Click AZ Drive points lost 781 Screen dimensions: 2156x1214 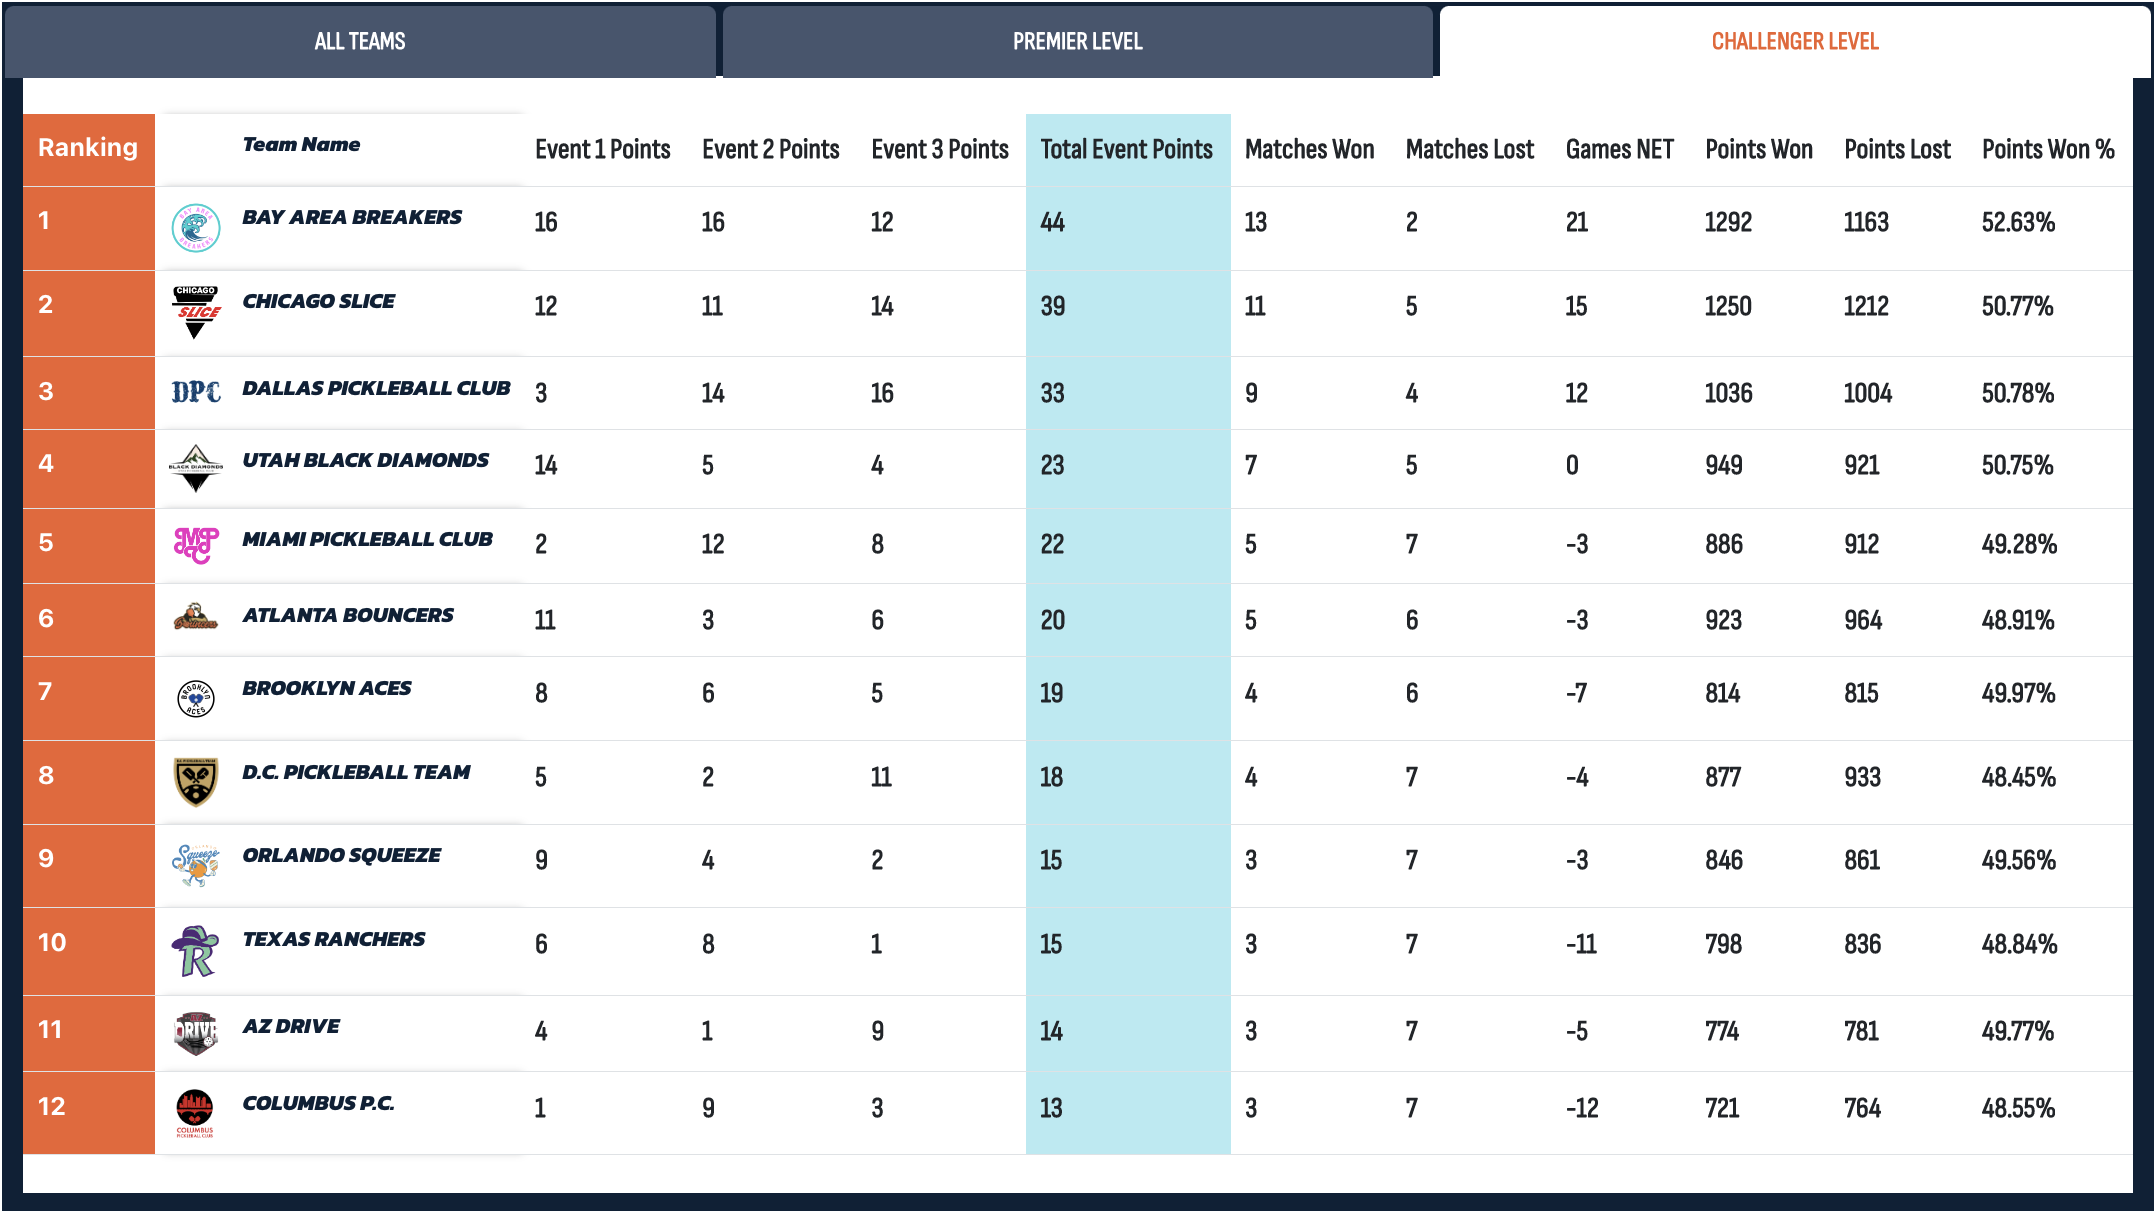pyautogui.click(x=1862, y=1031)
